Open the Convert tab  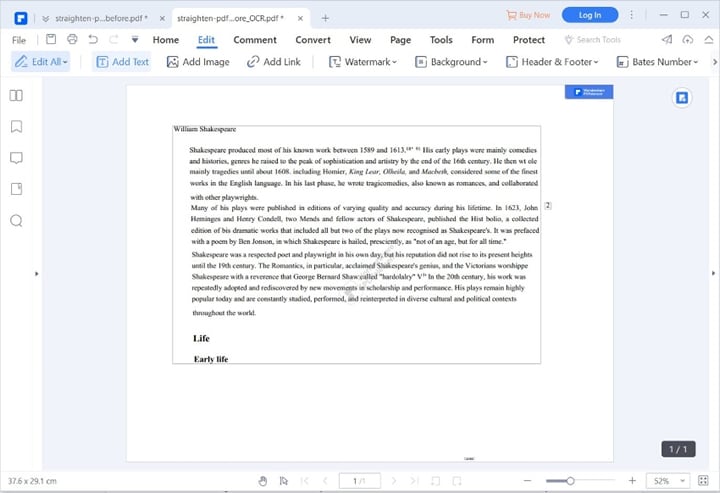[313, 40]
